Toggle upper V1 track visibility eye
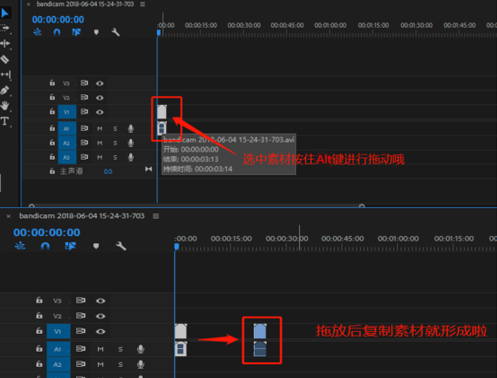The height and width of the screenshot is (378, 497). (100, 112)
